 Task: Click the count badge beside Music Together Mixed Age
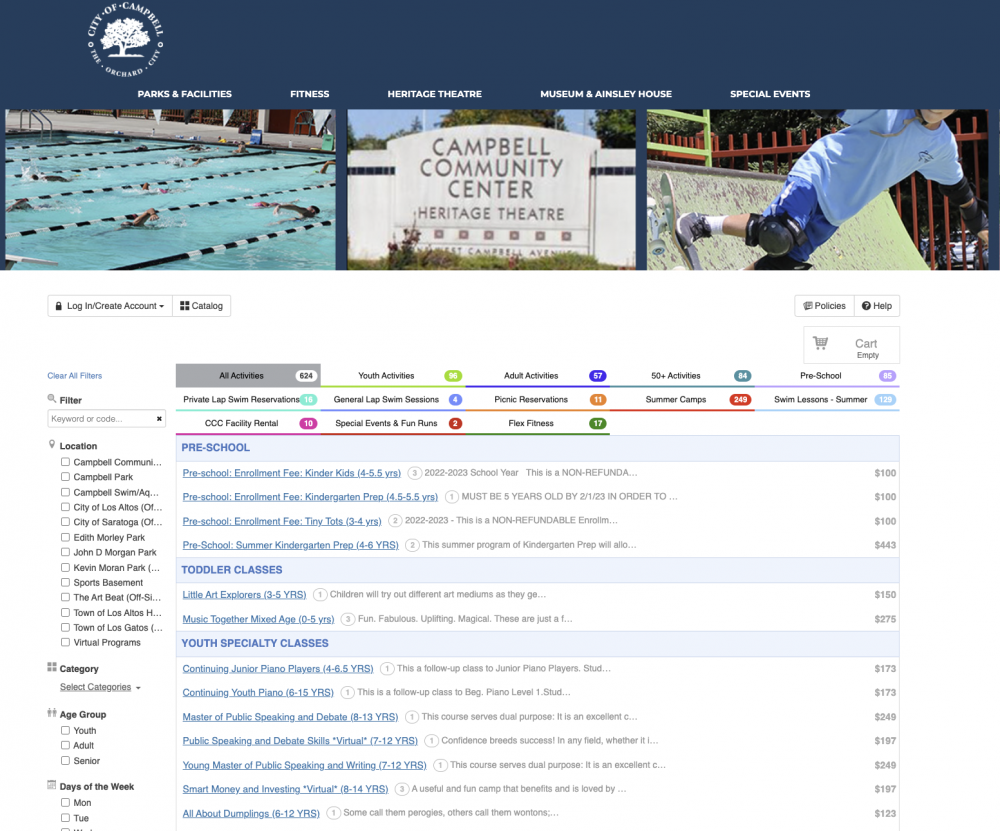(x=348, y=619)
